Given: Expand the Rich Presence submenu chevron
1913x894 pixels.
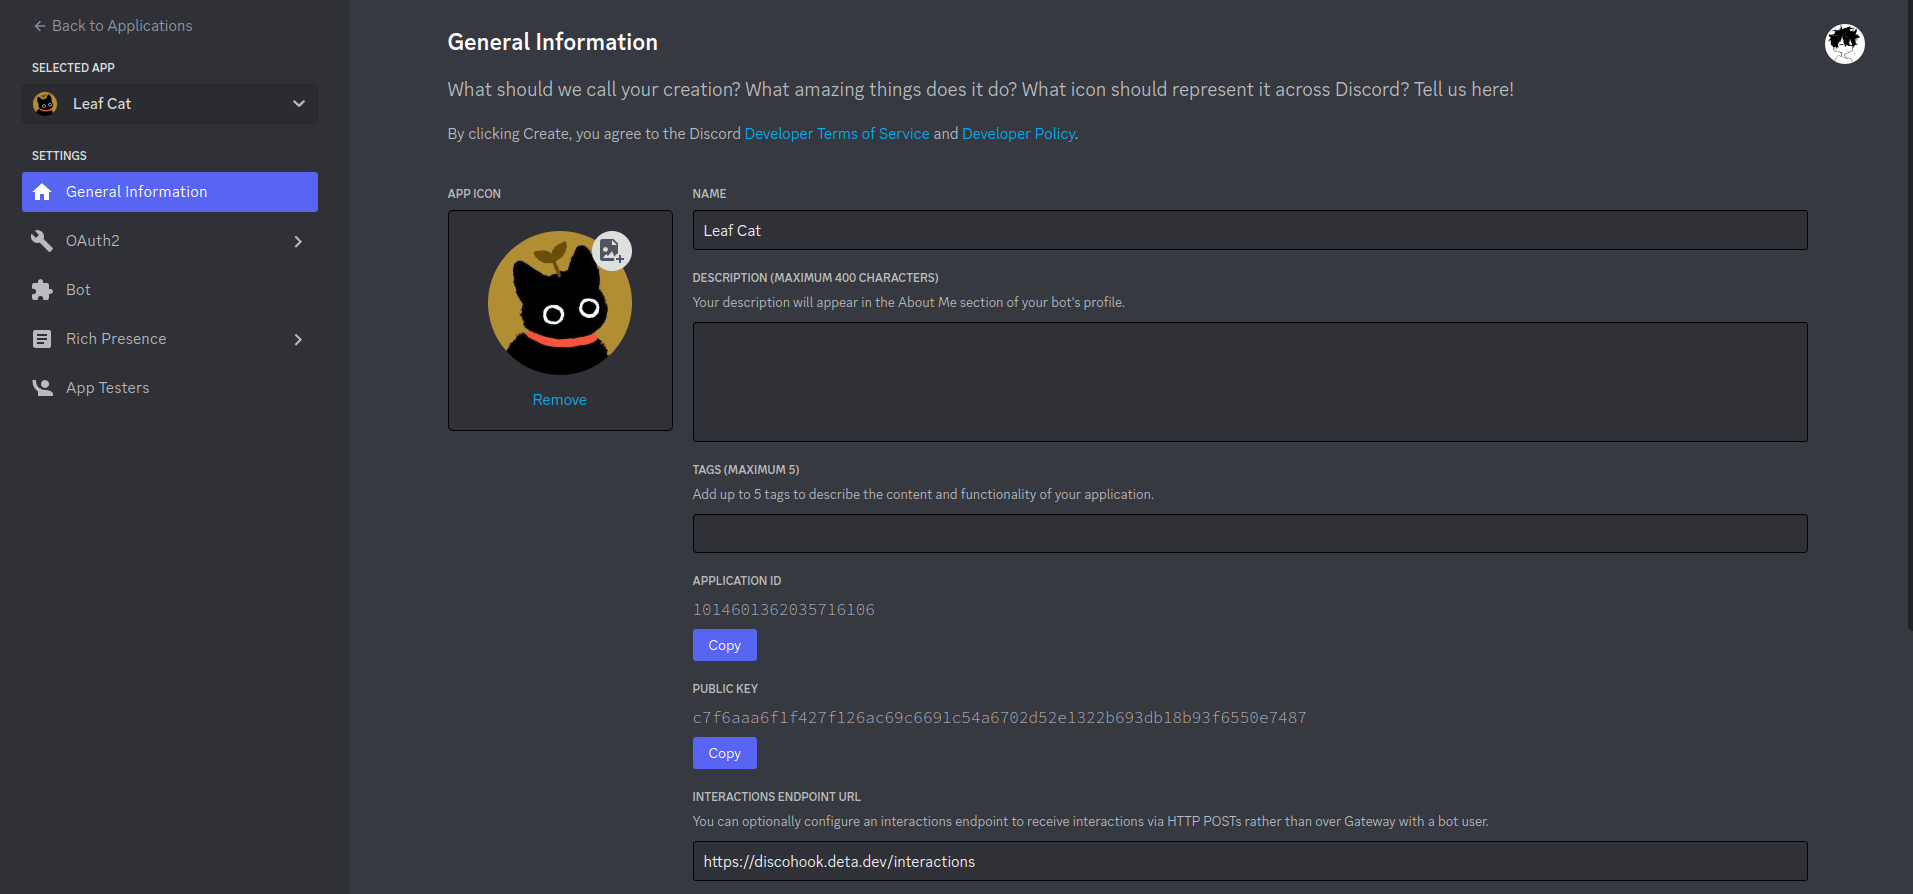Looking at the screenshot, I should coord(298,339).
